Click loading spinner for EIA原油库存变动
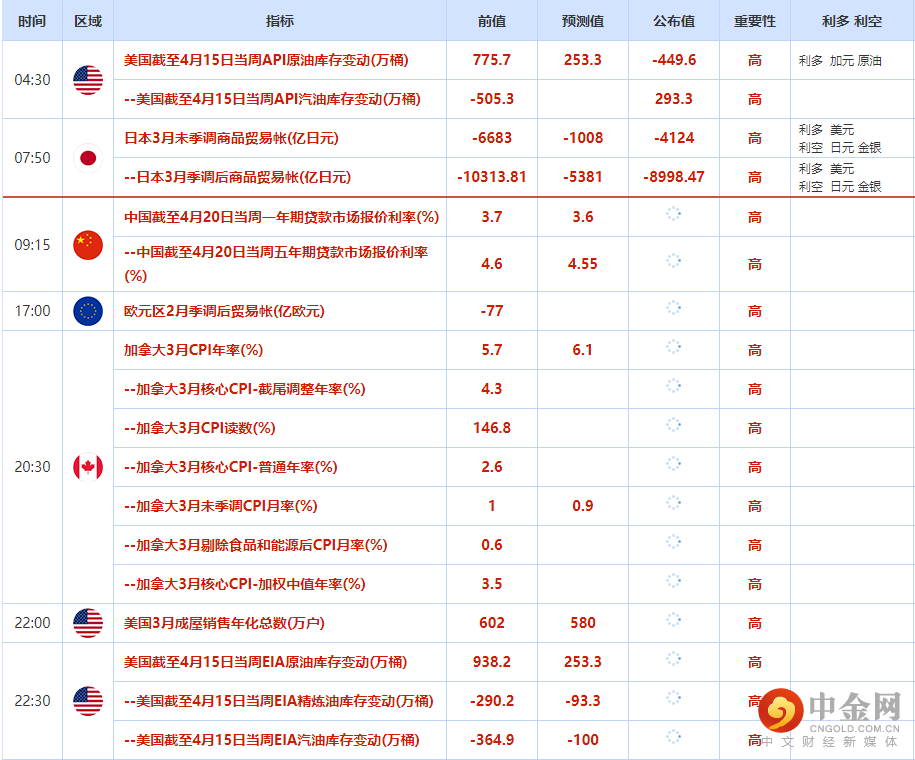Viewport: 915px width, 760px height. point(673,659)
